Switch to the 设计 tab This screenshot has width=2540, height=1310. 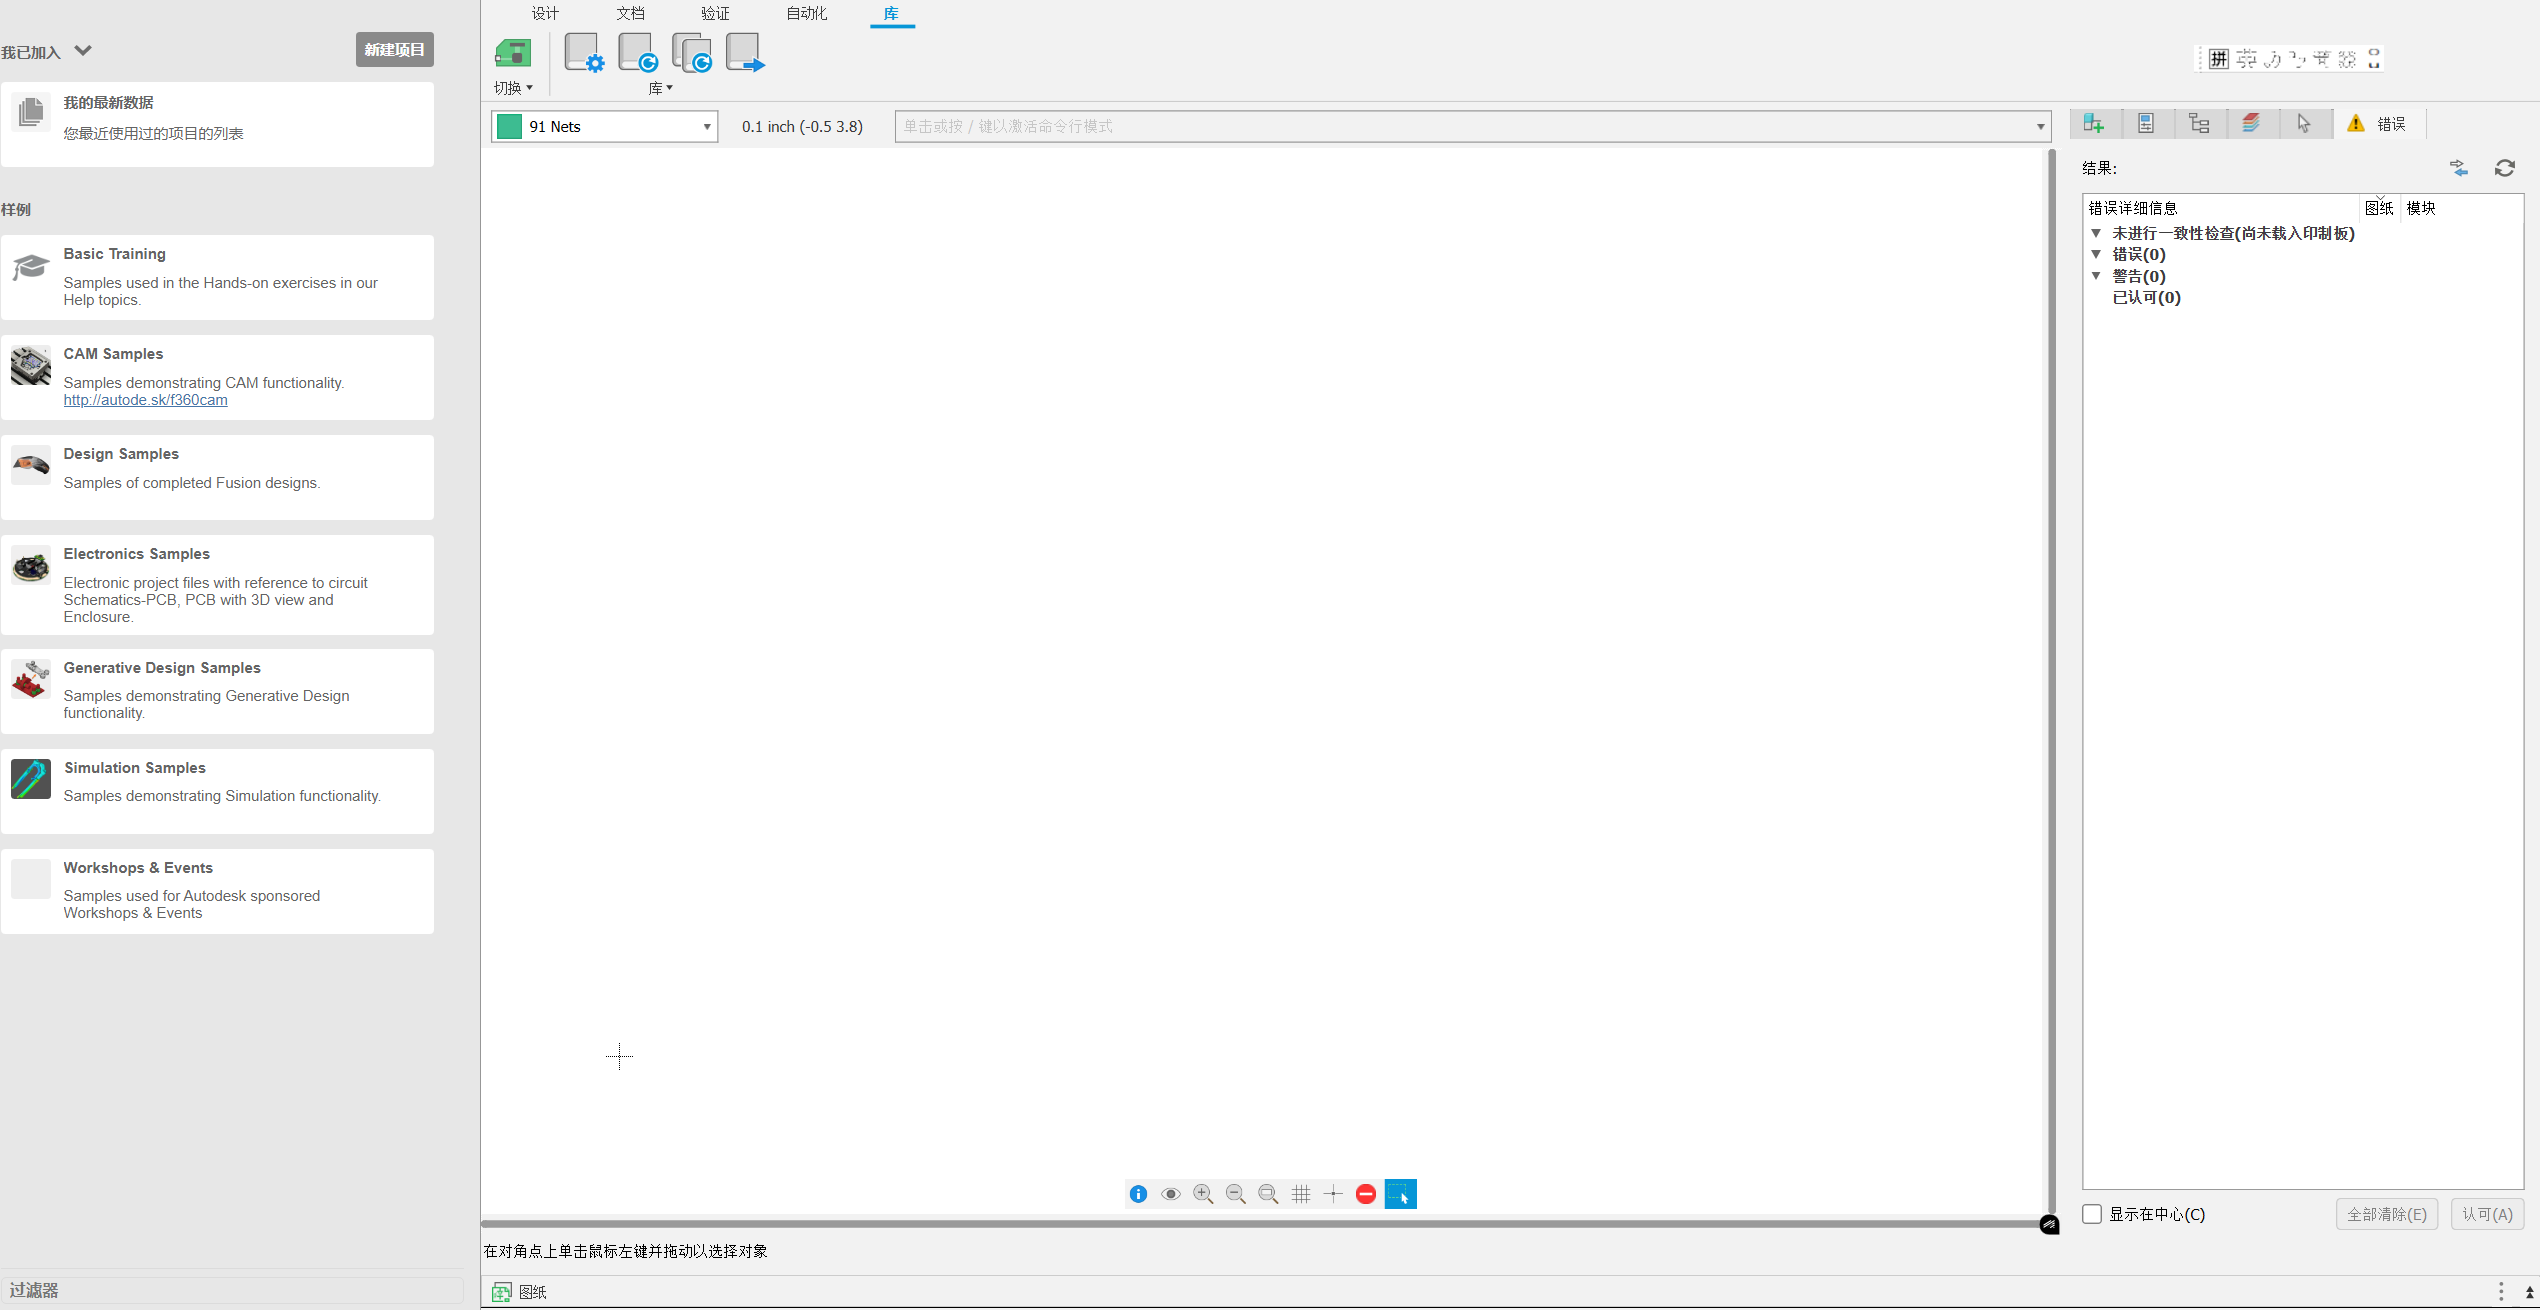[x=545, y=13]
